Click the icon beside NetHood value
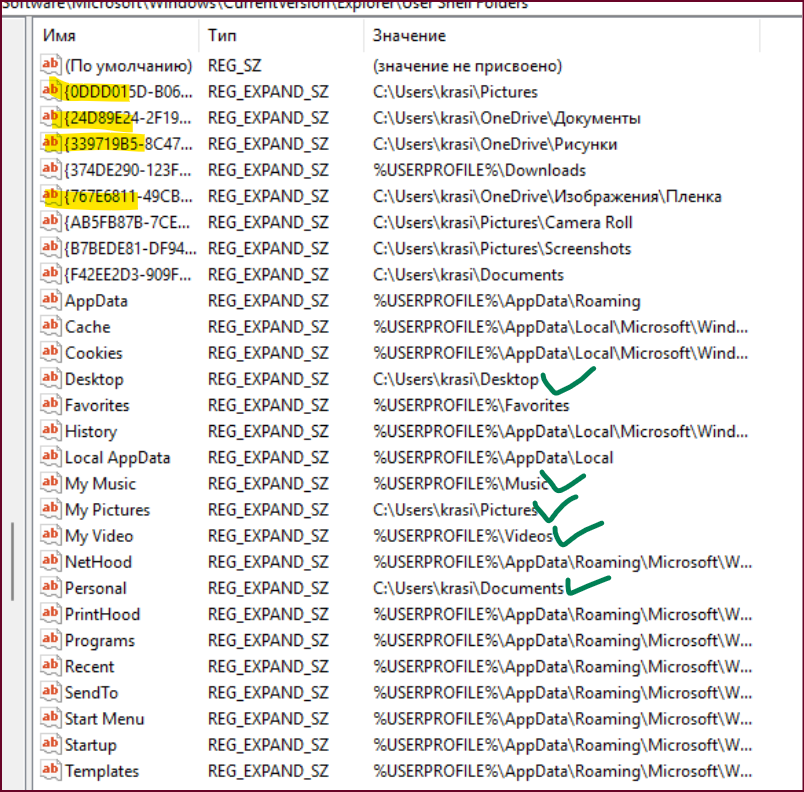The image size is (804, 792). 50,561
